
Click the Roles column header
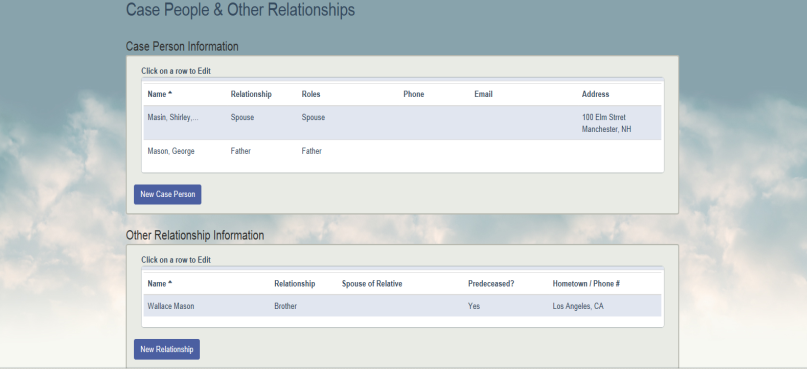tap(311, 94)
